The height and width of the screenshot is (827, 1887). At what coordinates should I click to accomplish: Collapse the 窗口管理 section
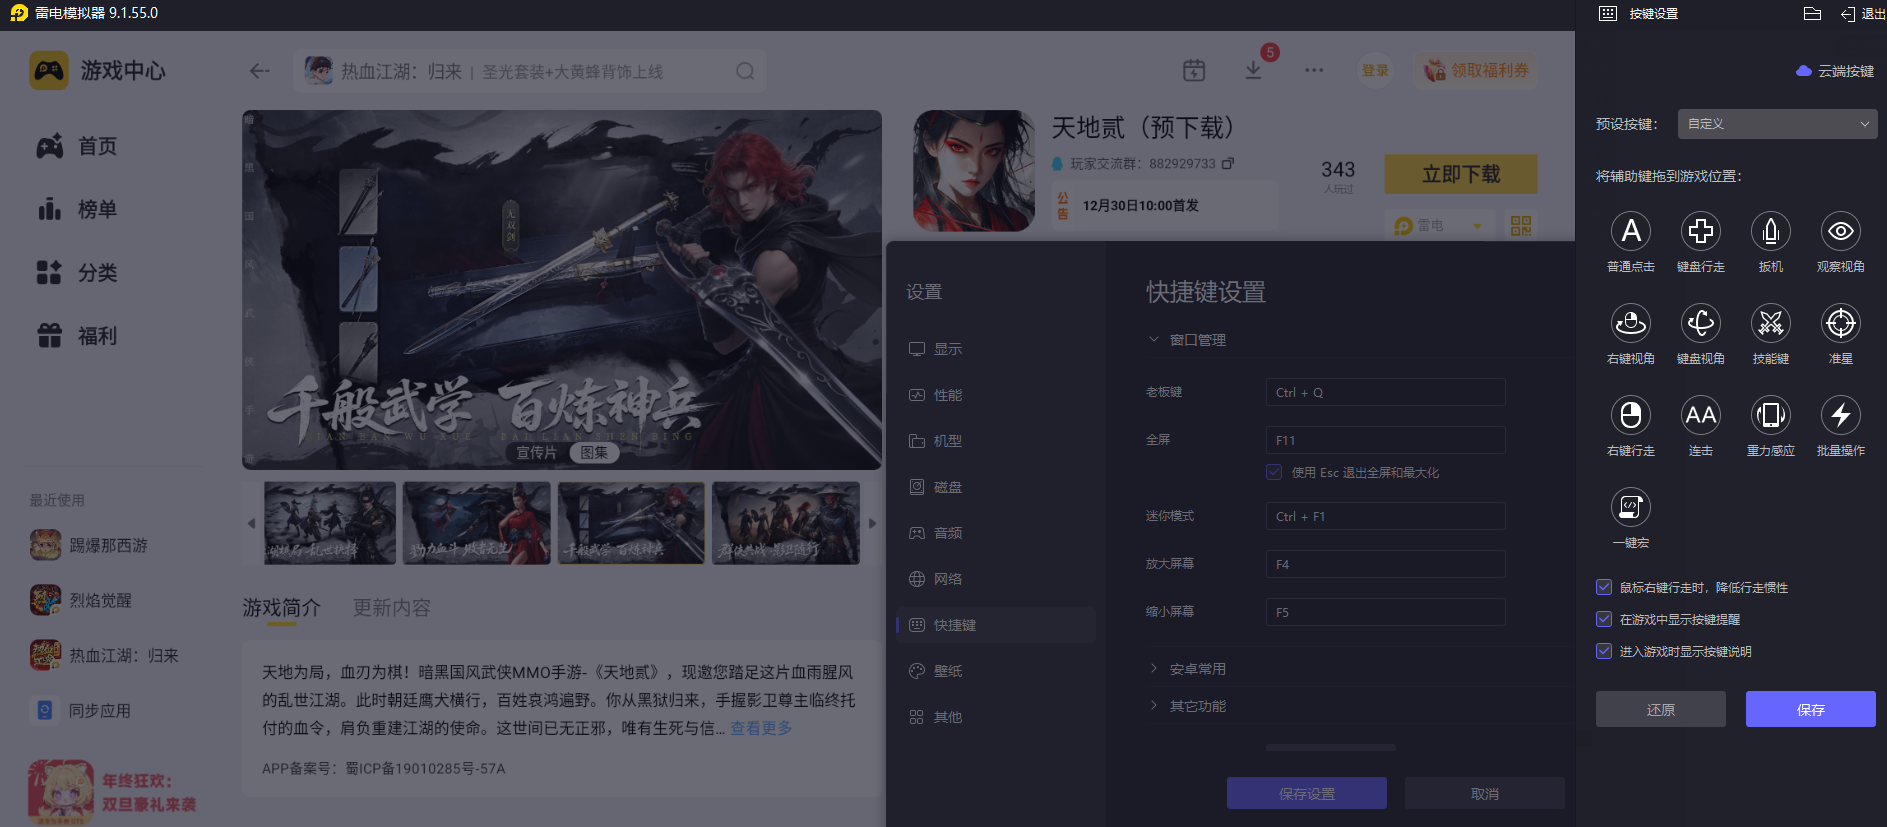click(1187, 340)
